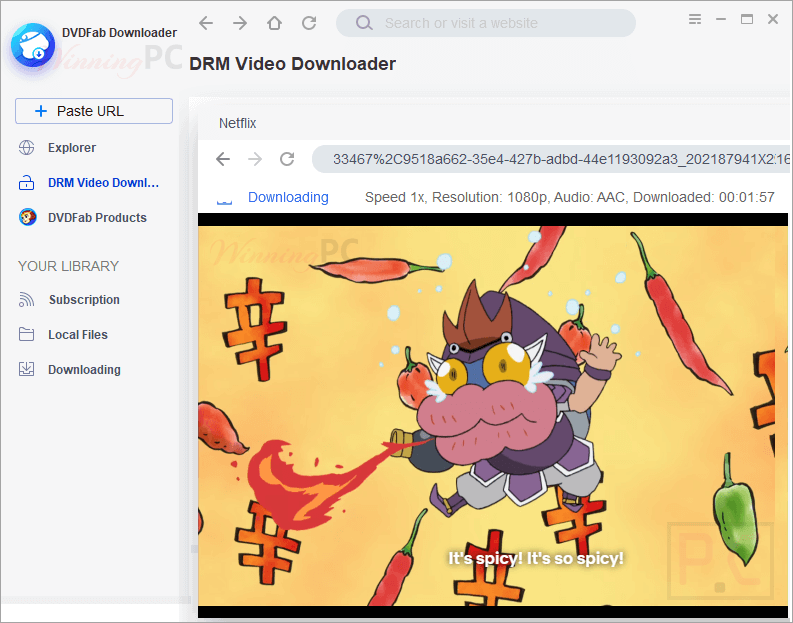Maximize the DVDFab Downloader window

tap(747, 19)
